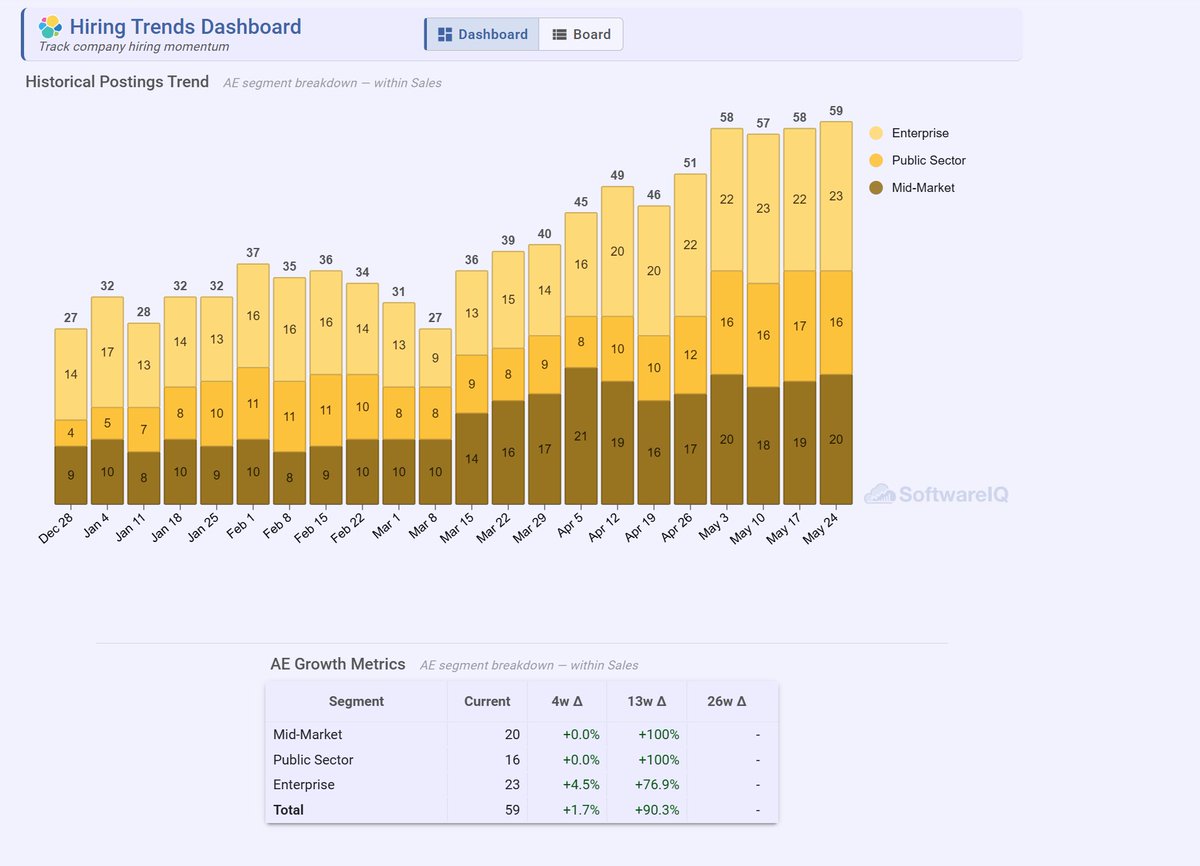Select the Mid-Market table row label
This screenshot has width=1200, height=866.
(x=307, y=734)
